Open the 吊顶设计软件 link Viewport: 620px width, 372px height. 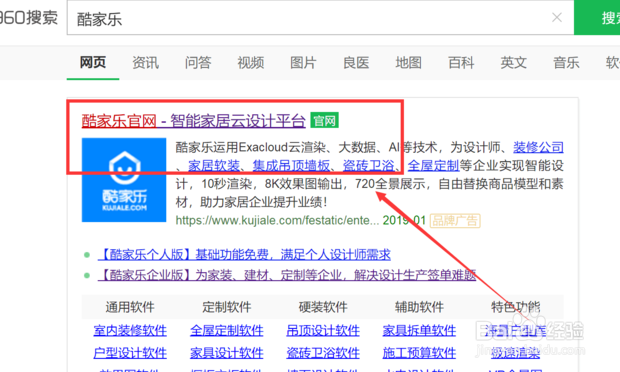323,330
